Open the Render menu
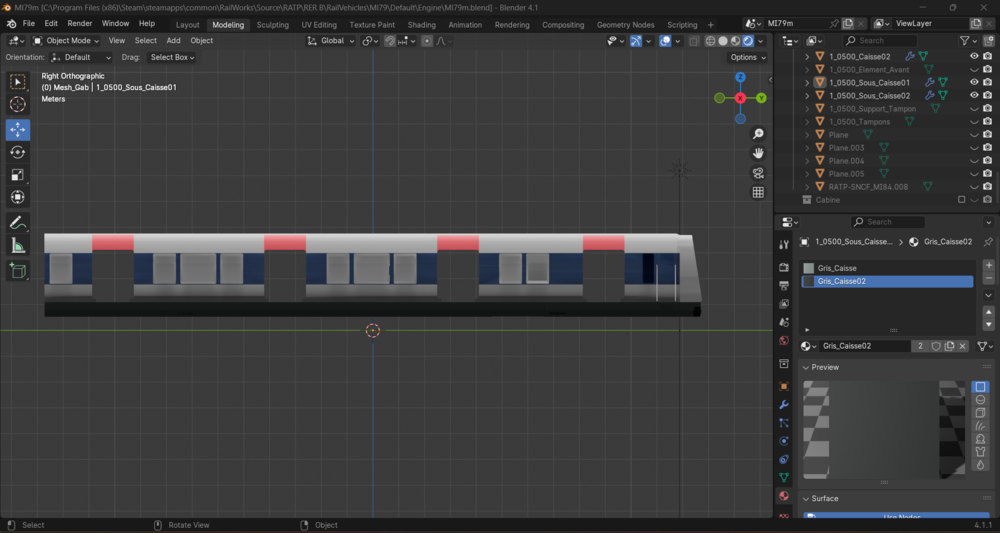Viewport: 1000px width, 533px height. [80, 23]
